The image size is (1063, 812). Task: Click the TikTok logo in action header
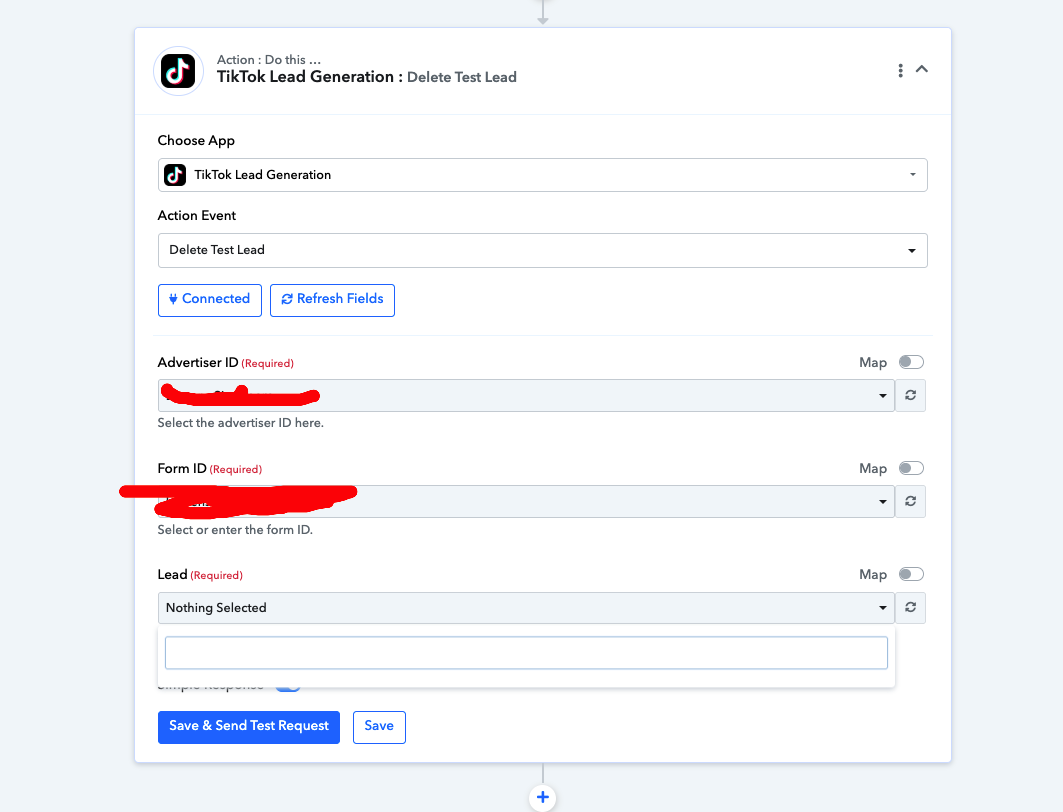[x=178, y=71]
